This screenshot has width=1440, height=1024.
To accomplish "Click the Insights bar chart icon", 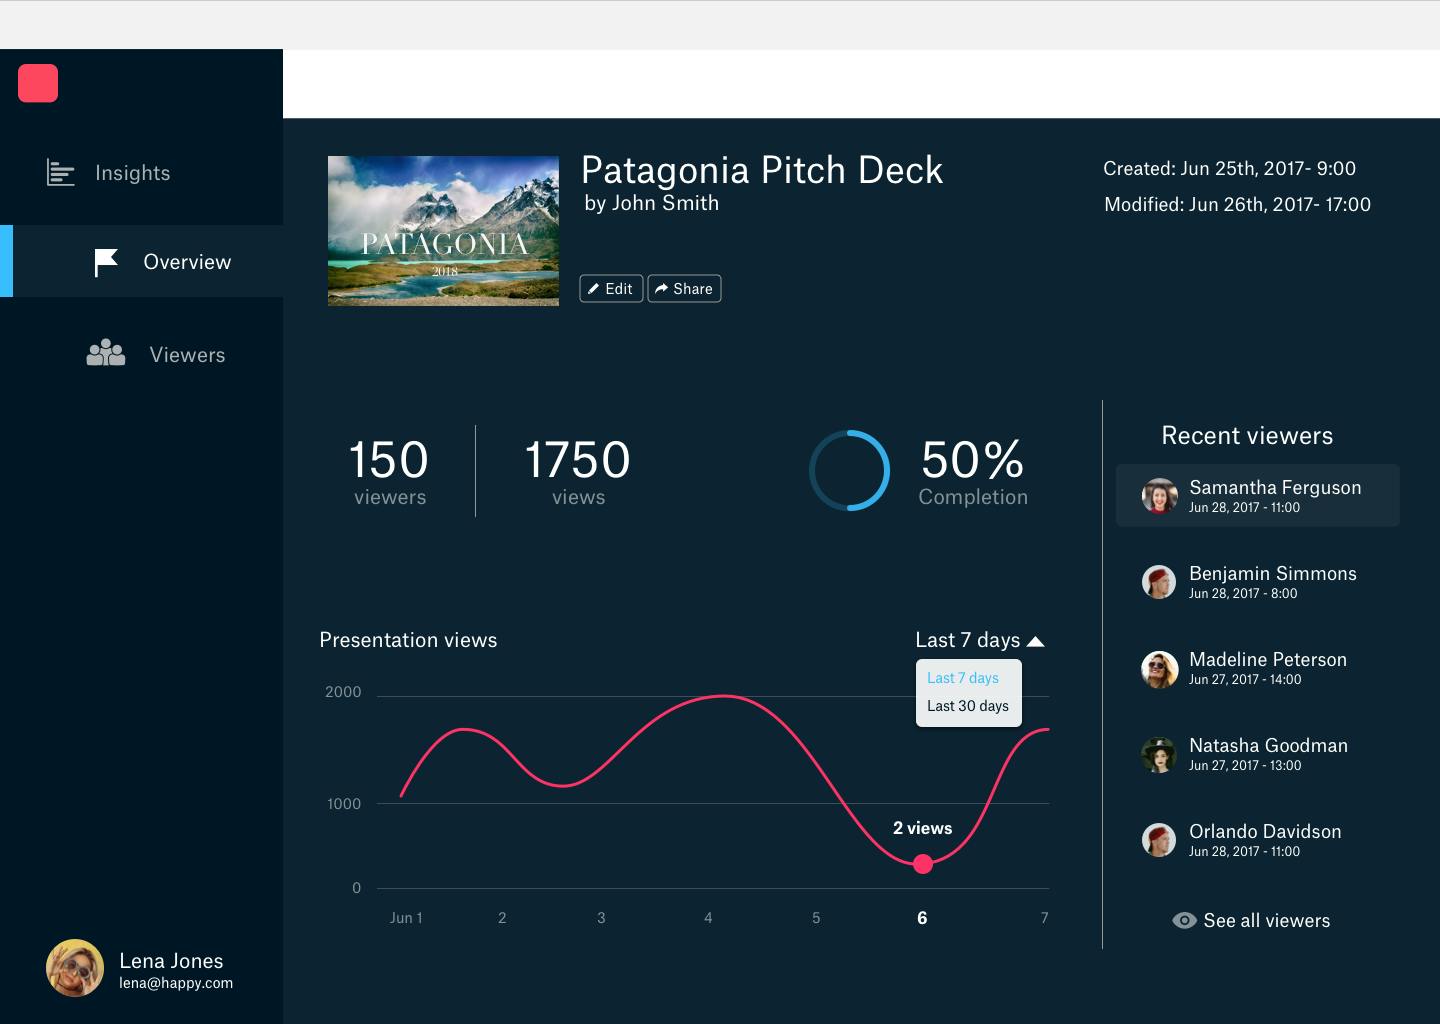I will pos(61,173).
